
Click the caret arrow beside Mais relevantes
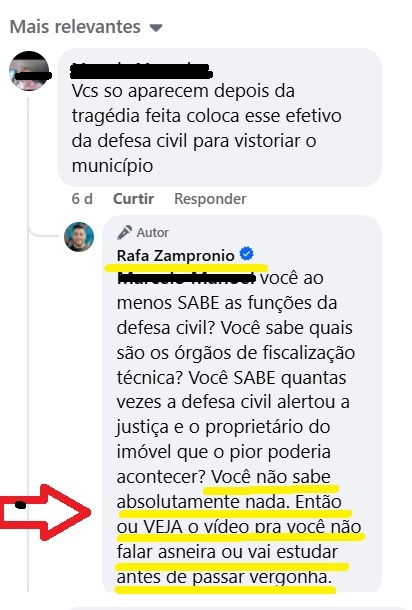click(156, 28)
